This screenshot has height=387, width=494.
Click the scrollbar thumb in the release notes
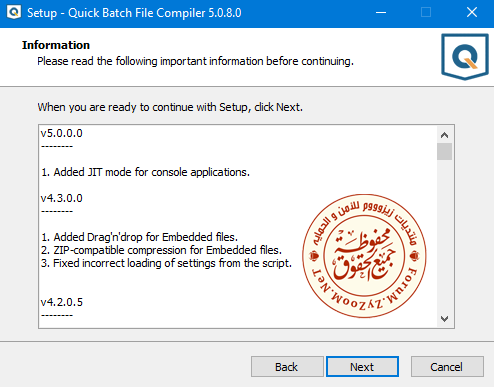[x=444, y=152]
